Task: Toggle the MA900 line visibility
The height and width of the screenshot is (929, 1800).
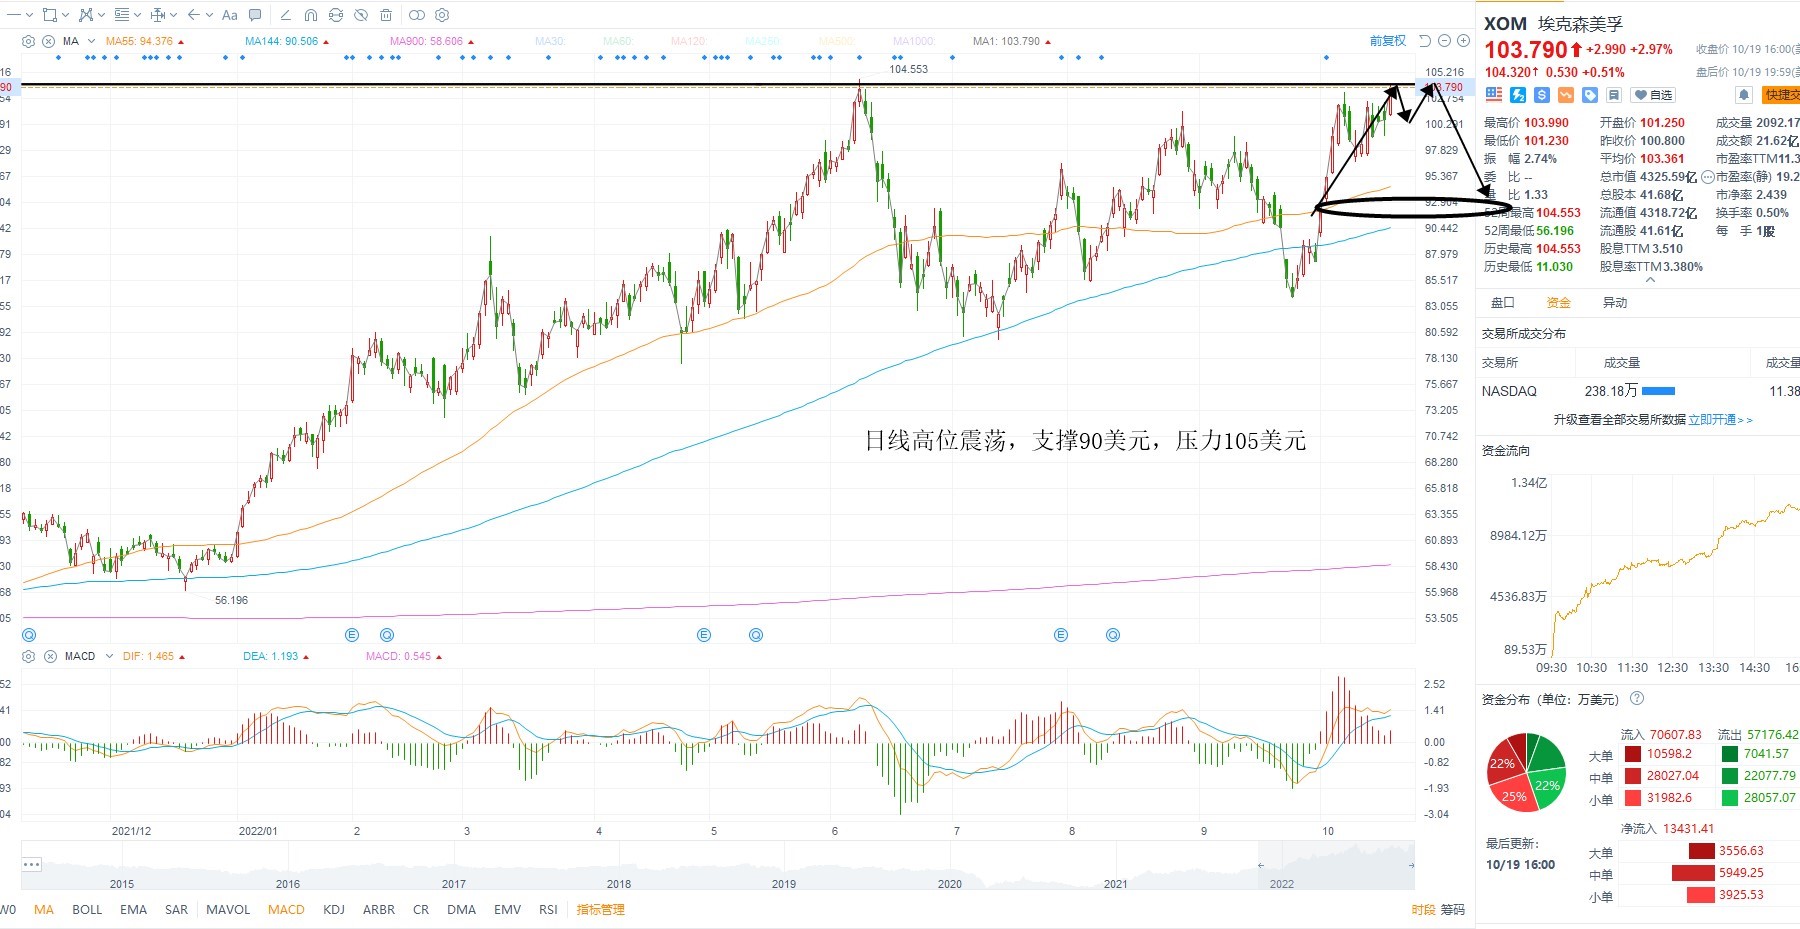Action: (x=428, y=41)
